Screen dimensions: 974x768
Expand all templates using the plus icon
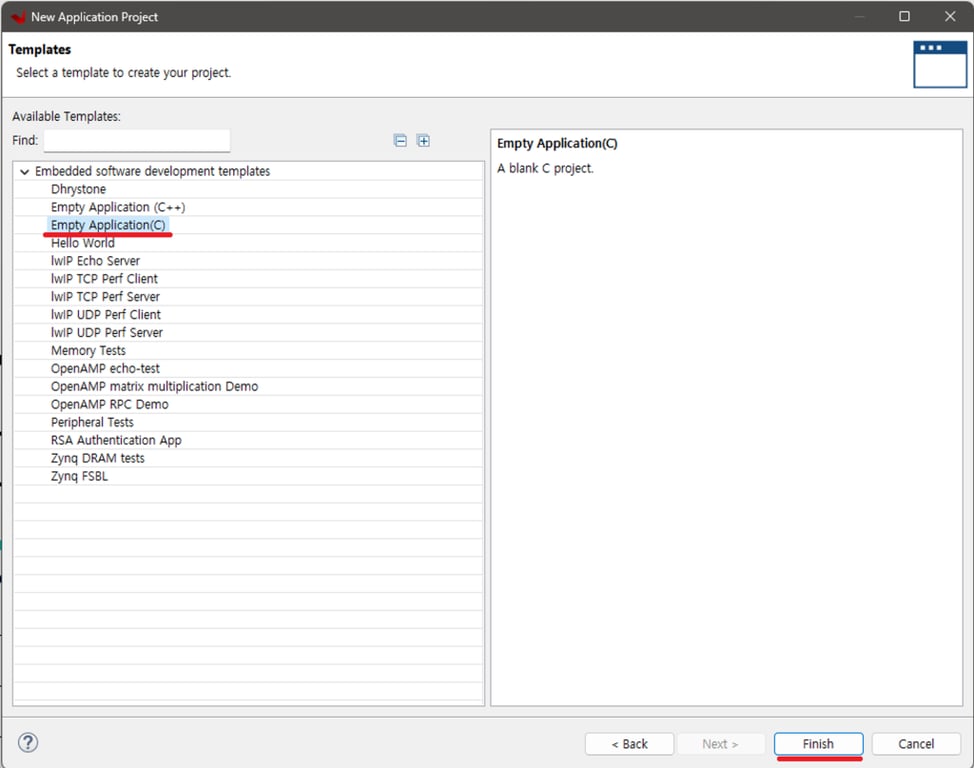pos(424,140)
